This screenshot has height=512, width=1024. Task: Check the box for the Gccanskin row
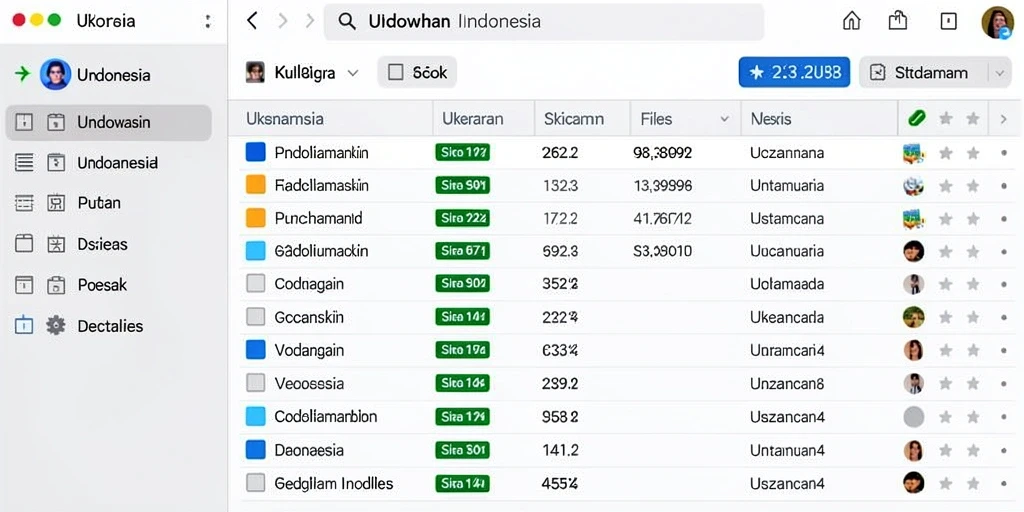click(256, 317)
